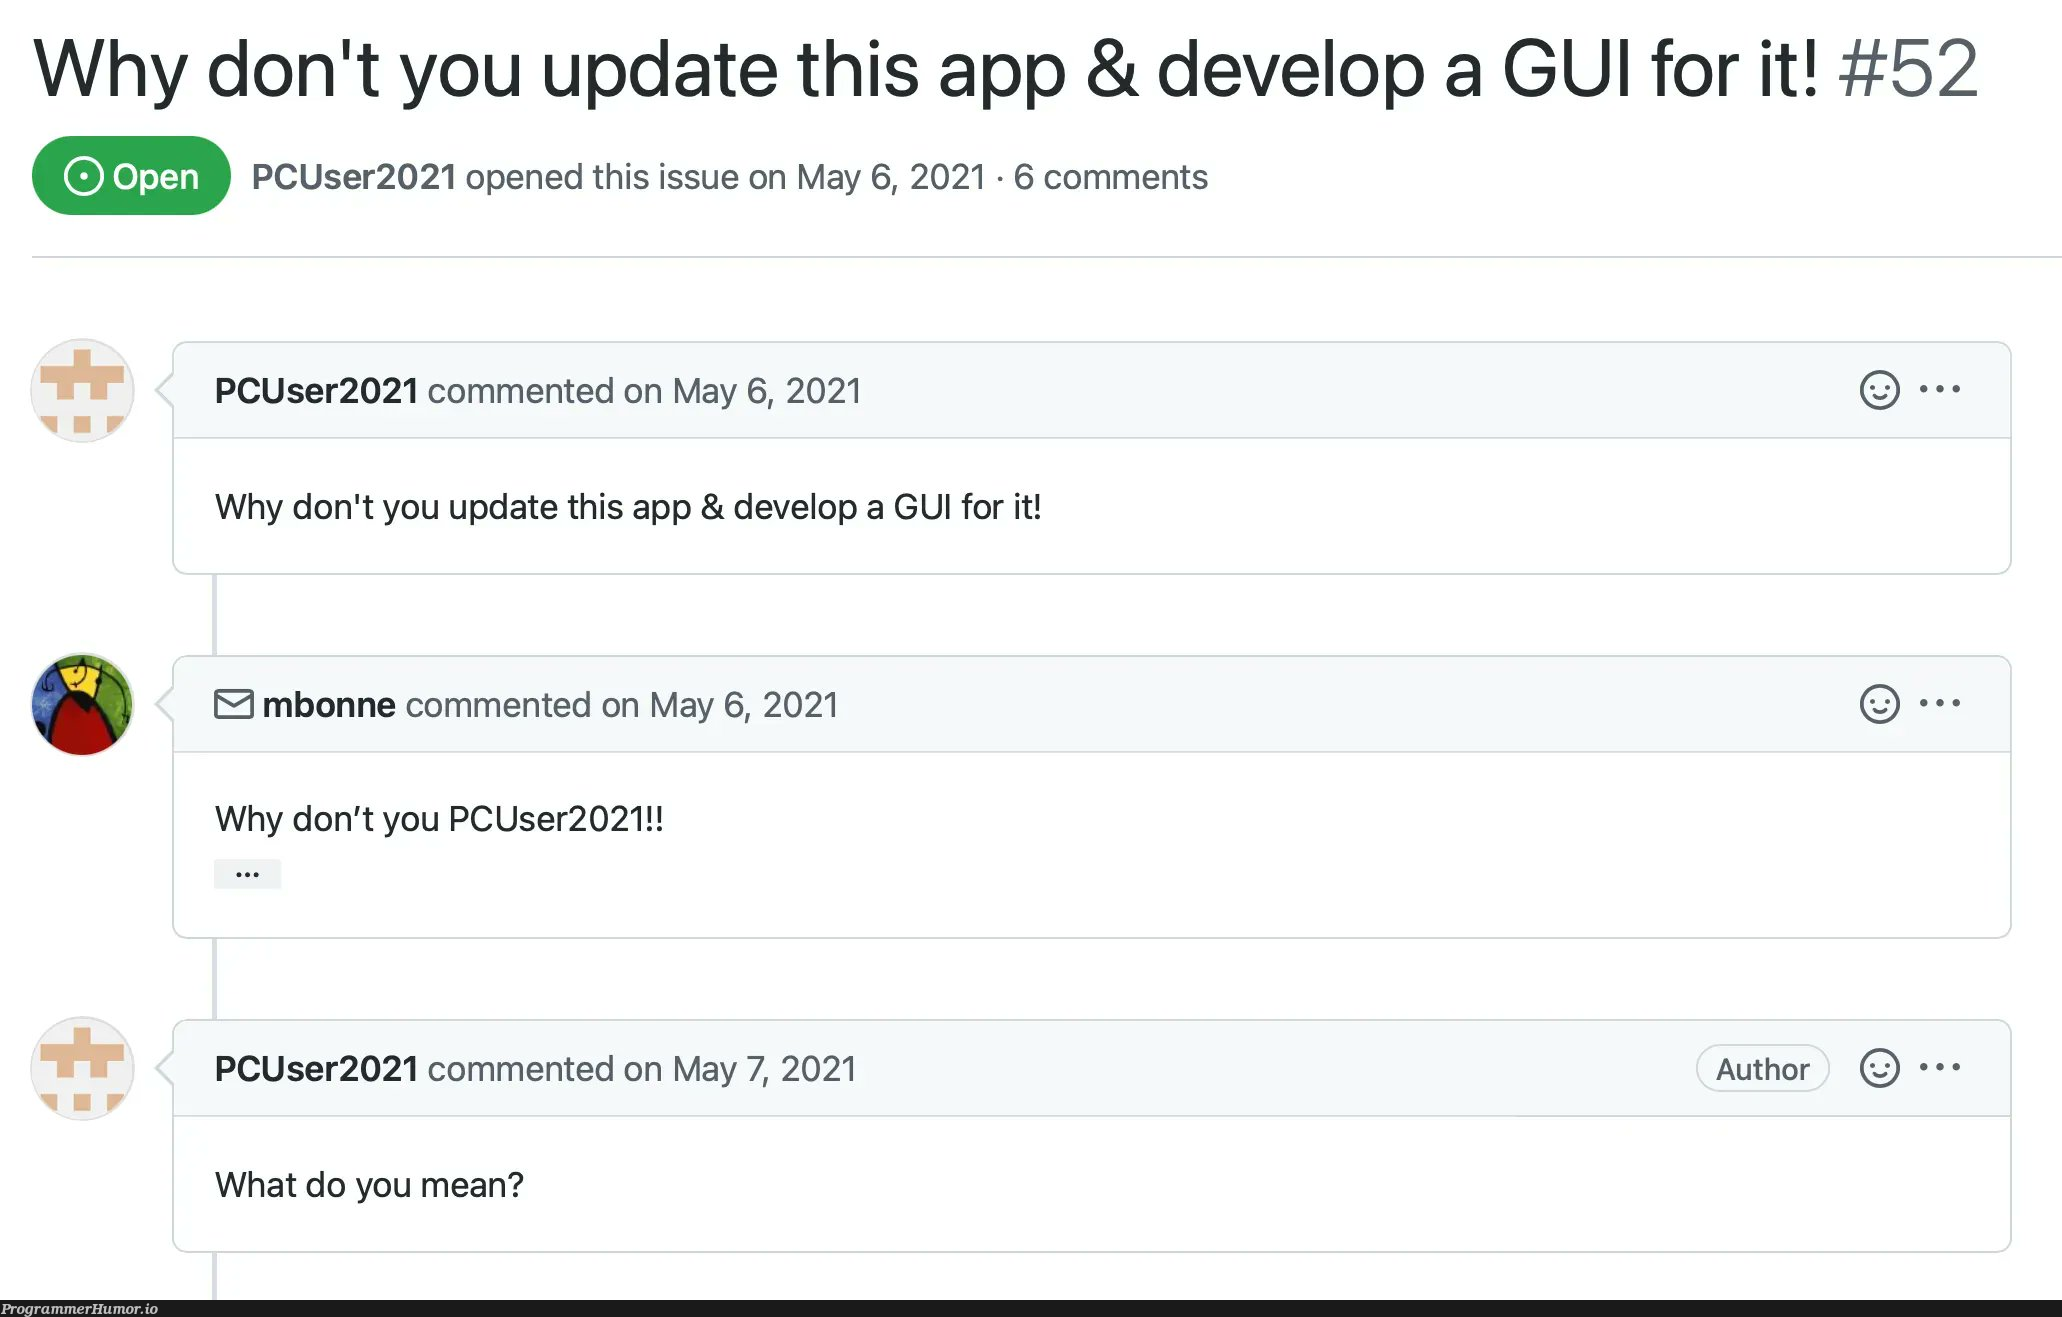Expand the collapsed mbonne comment section

pos(245,872)
